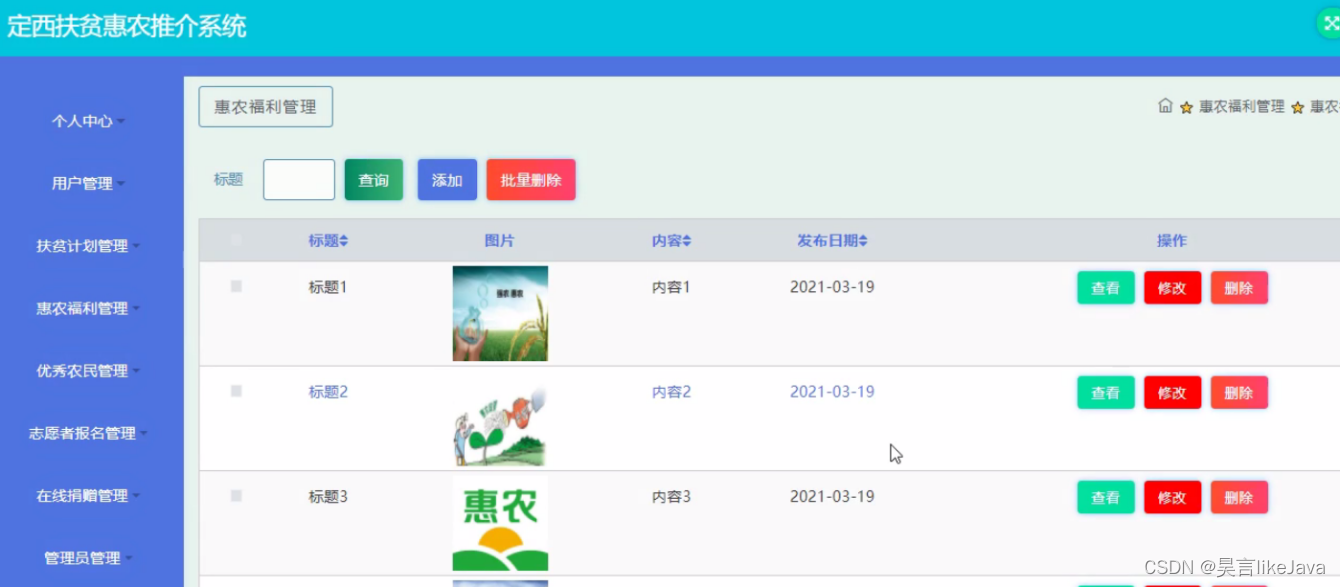The width and height of the screenshot is (1340, 587).
Task: Check the checkbox for row 标题2
Action: tap(236, 391)
